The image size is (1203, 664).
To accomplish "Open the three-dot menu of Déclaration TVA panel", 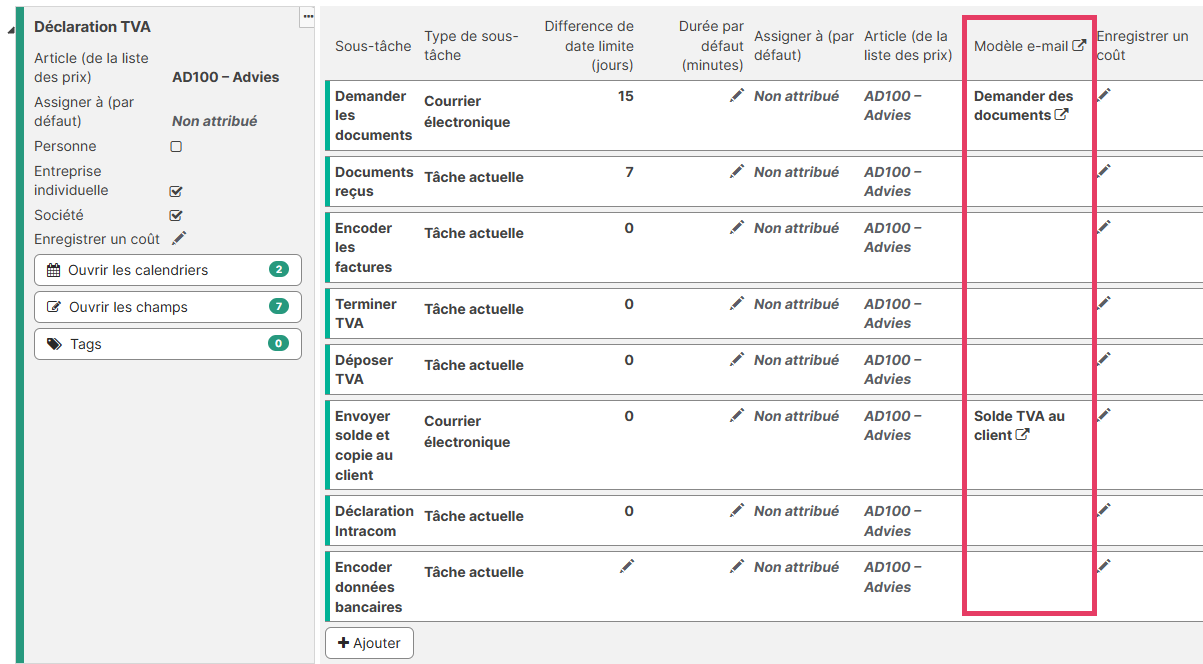I will tap(308, 16).
